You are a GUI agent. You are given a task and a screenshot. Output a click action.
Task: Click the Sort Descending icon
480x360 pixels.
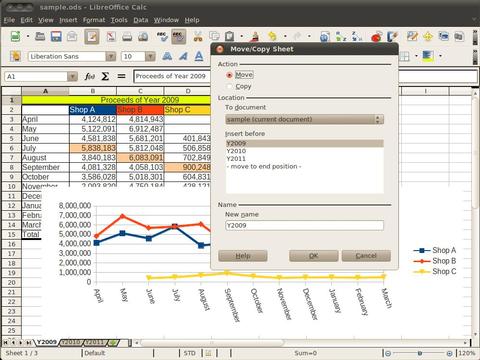point(356,36)
